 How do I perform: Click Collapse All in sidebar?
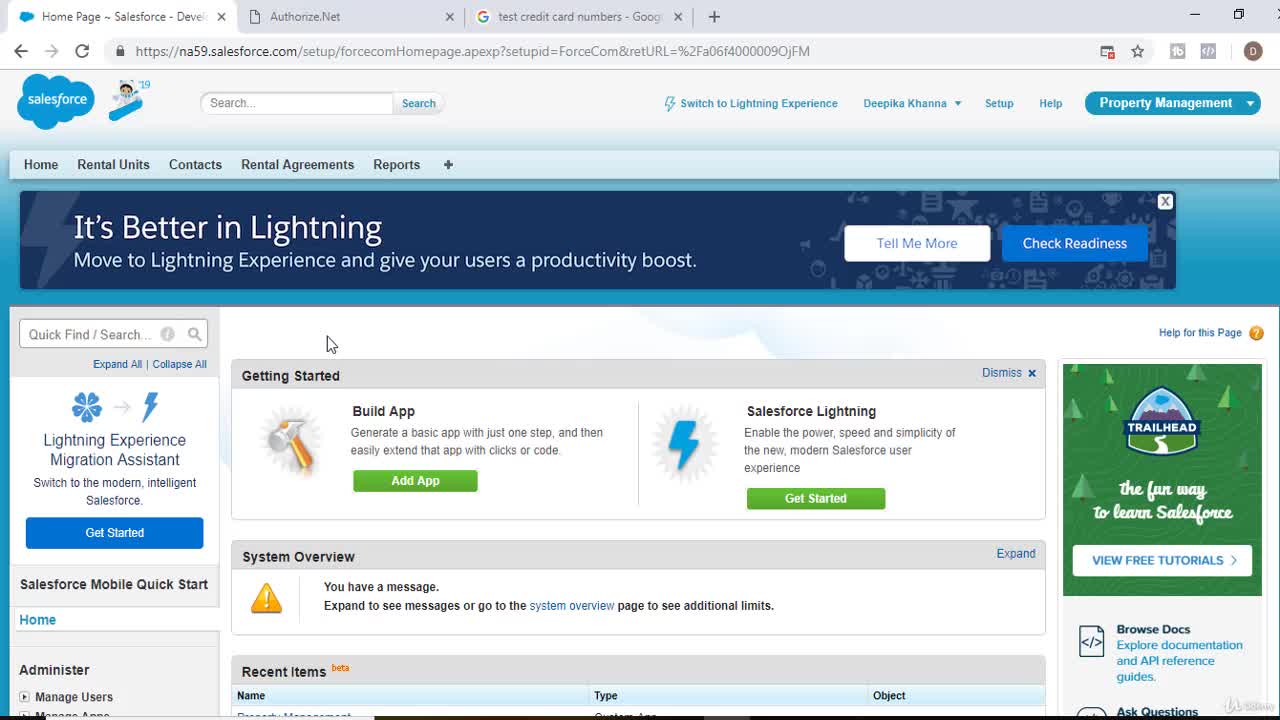pos(179,364)
